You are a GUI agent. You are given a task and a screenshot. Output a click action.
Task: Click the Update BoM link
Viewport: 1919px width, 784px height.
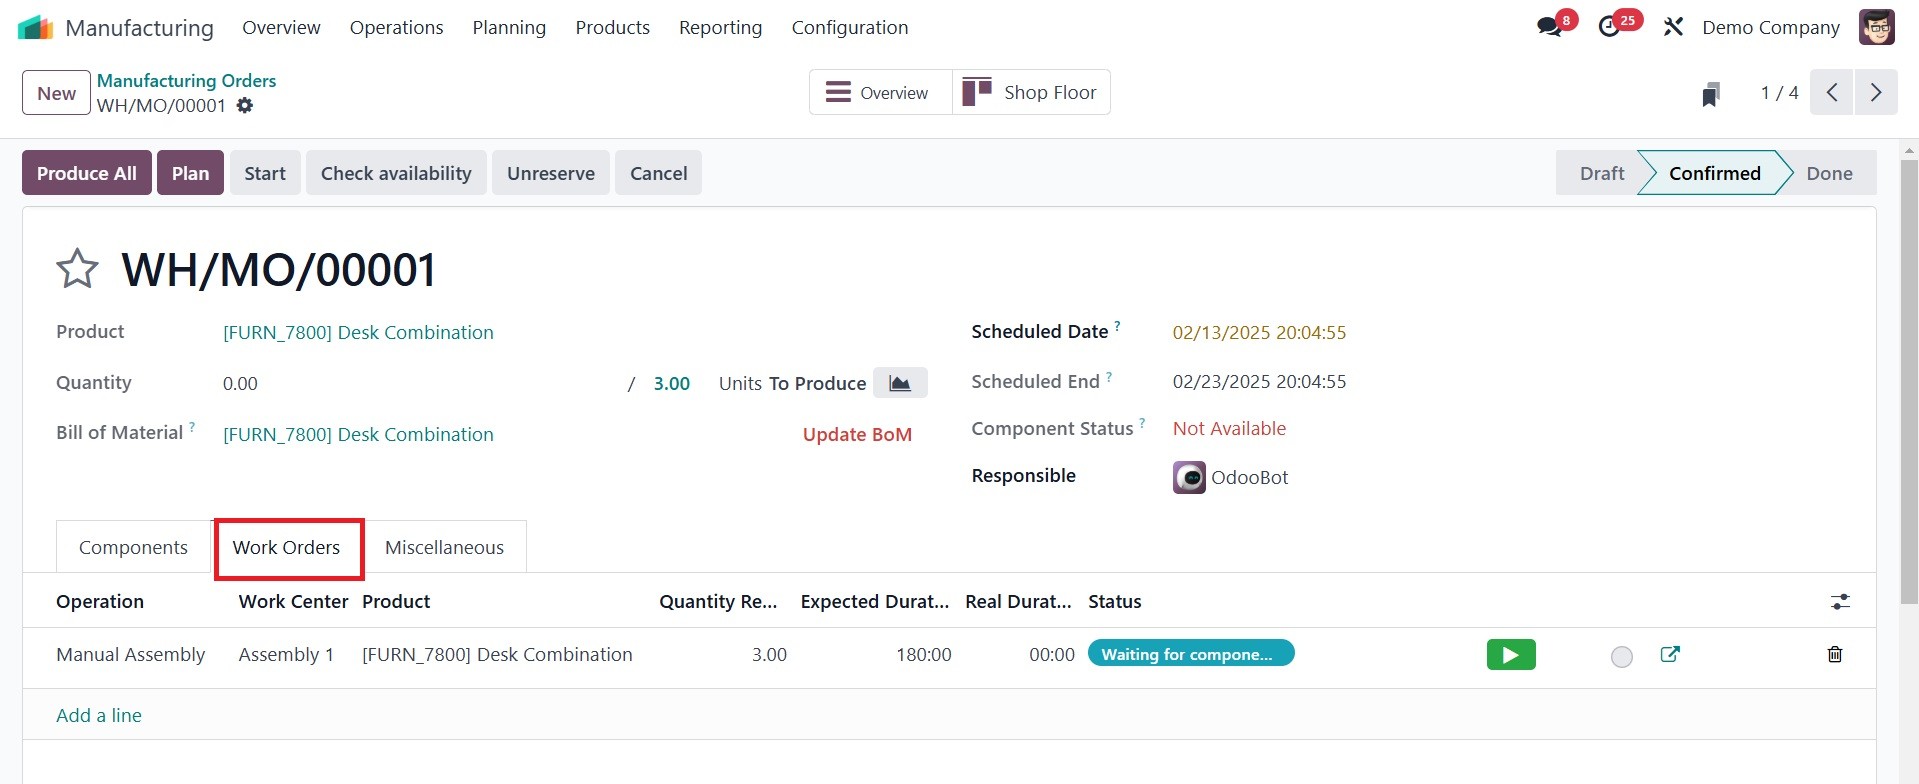857,434
